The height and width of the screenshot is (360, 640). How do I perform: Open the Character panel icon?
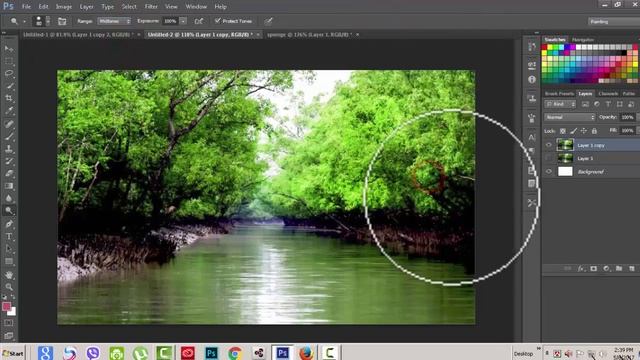[x=531, y=138]
